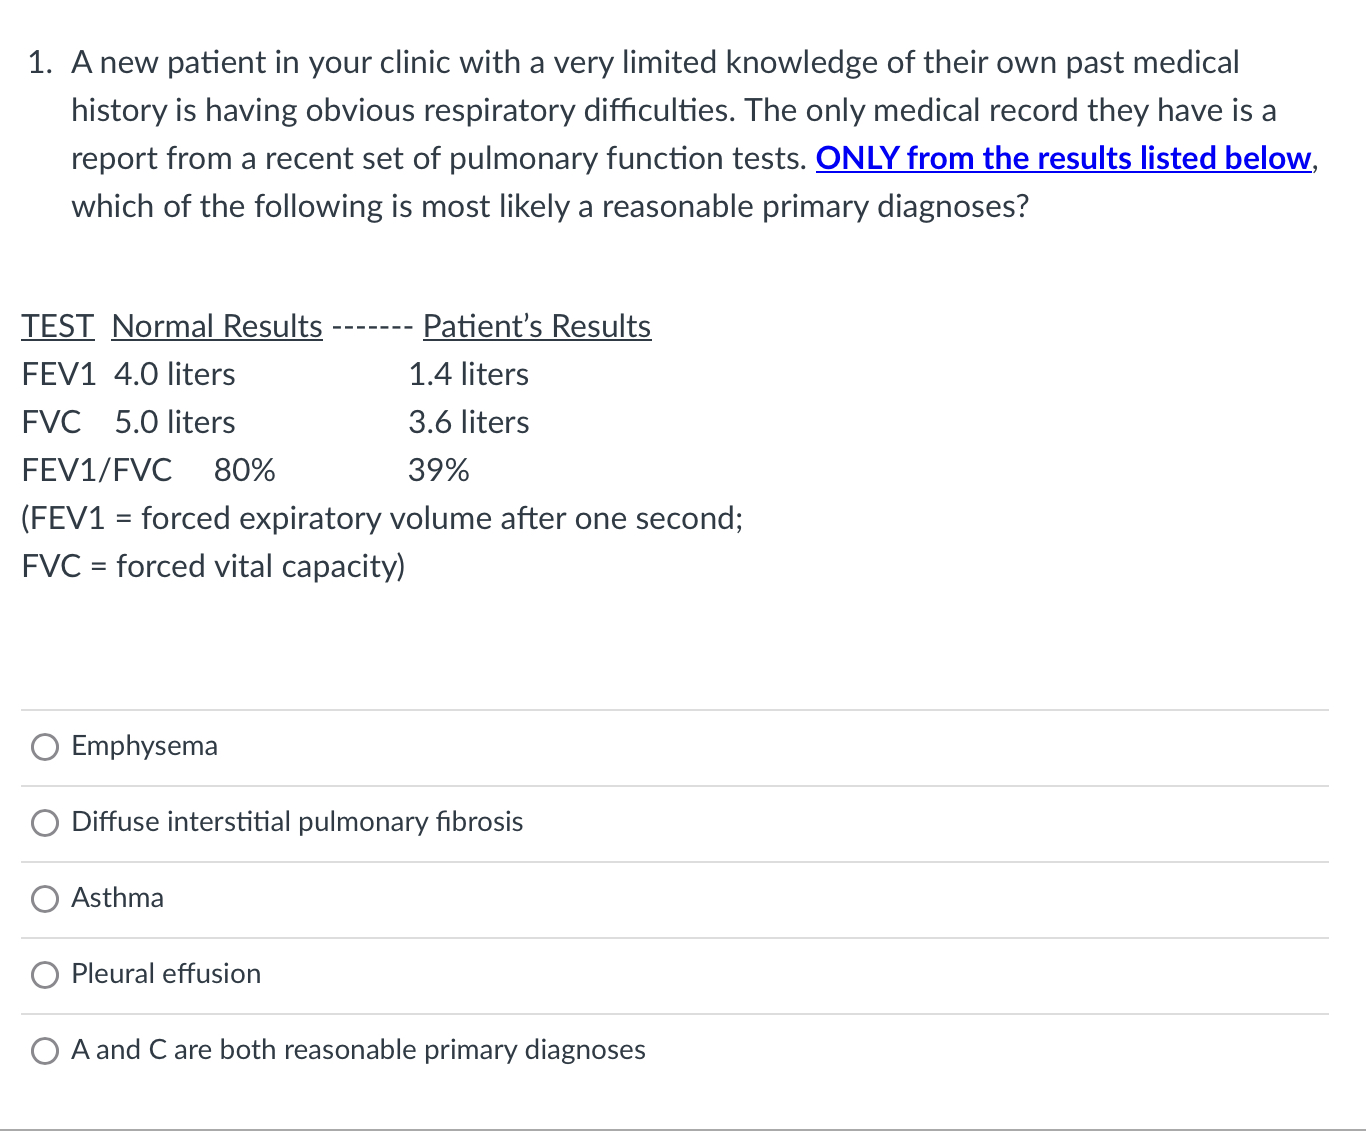Pick the Asthma radio button

45,899
